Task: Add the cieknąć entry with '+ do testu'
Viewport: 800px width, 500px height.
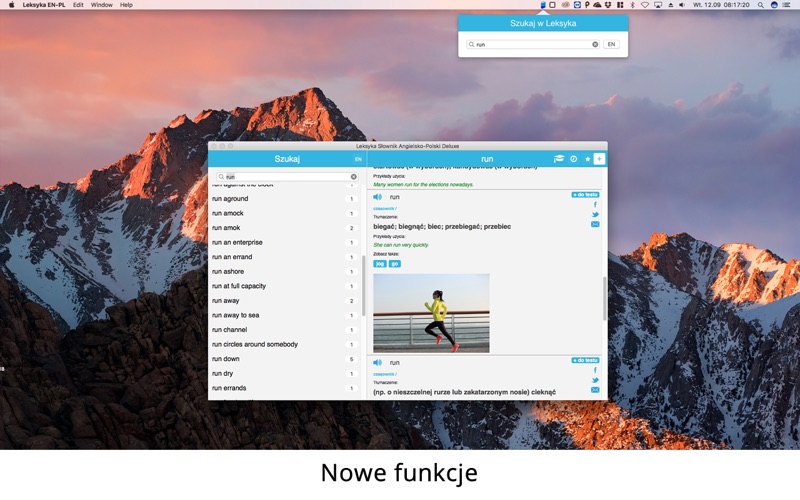Action: coord(585,360)
